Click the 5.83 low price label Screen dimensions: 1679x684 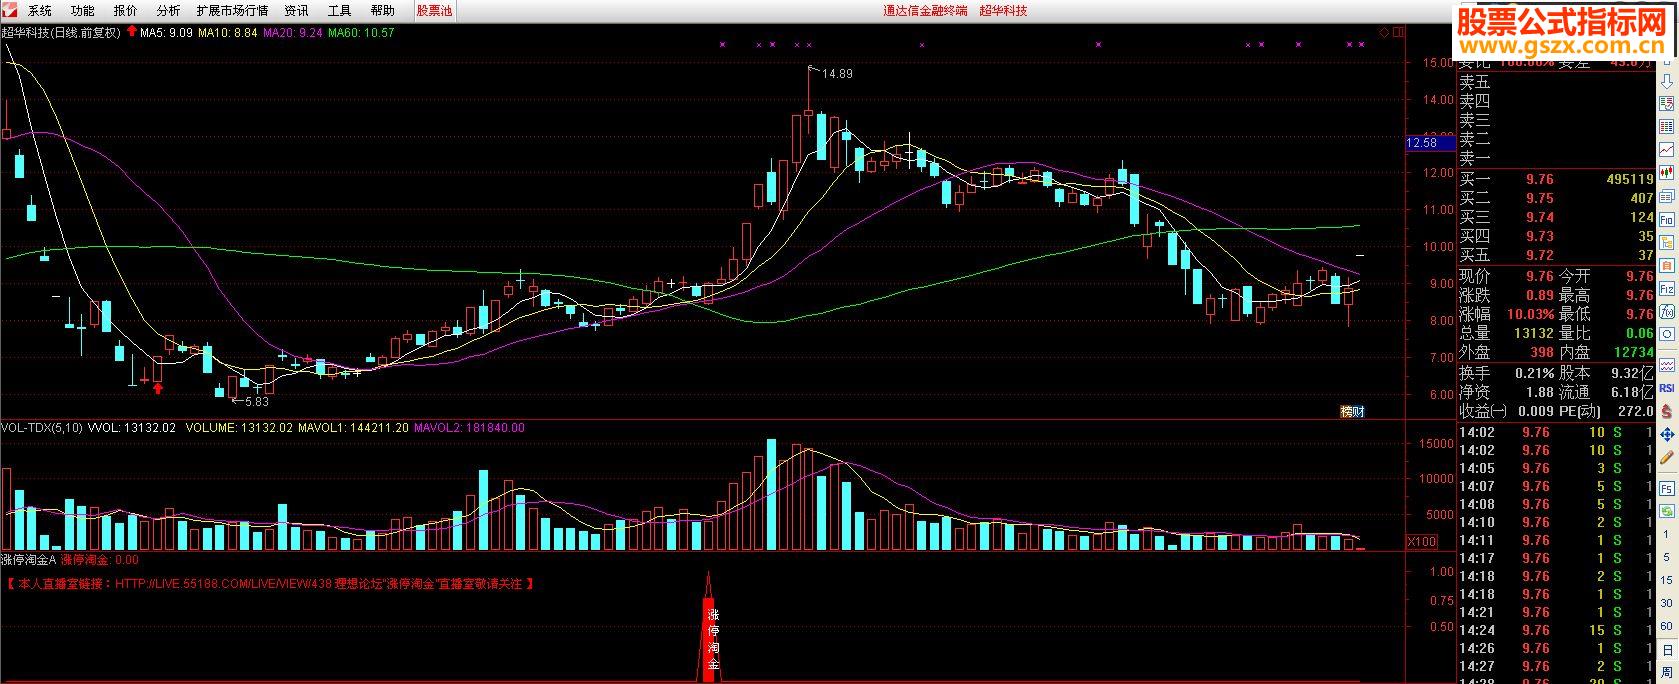[256, 401]
